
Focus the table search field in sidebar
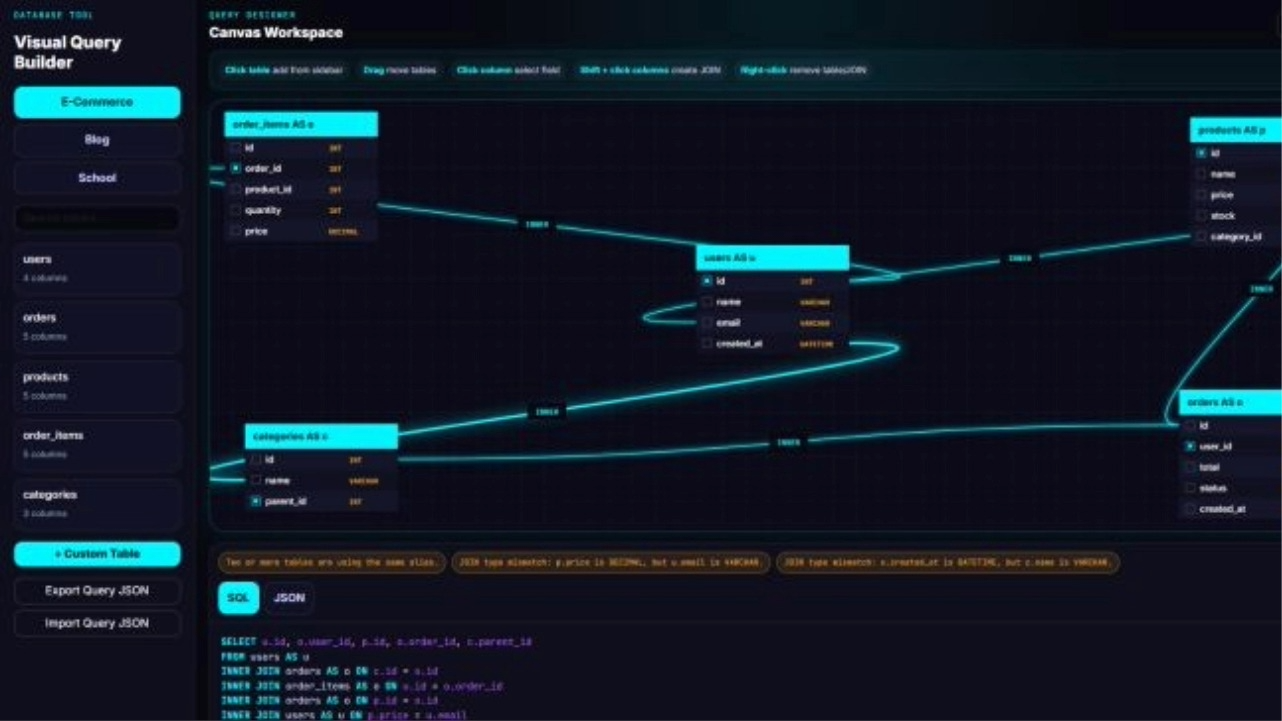pos(97,218)
